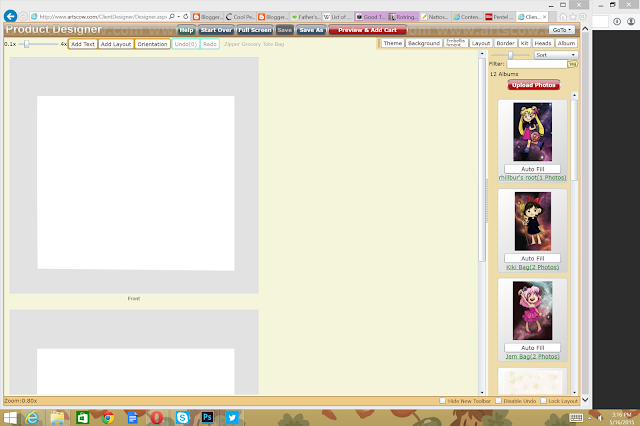
Task: Click the profile icon in right window
Action: (631, 21)
